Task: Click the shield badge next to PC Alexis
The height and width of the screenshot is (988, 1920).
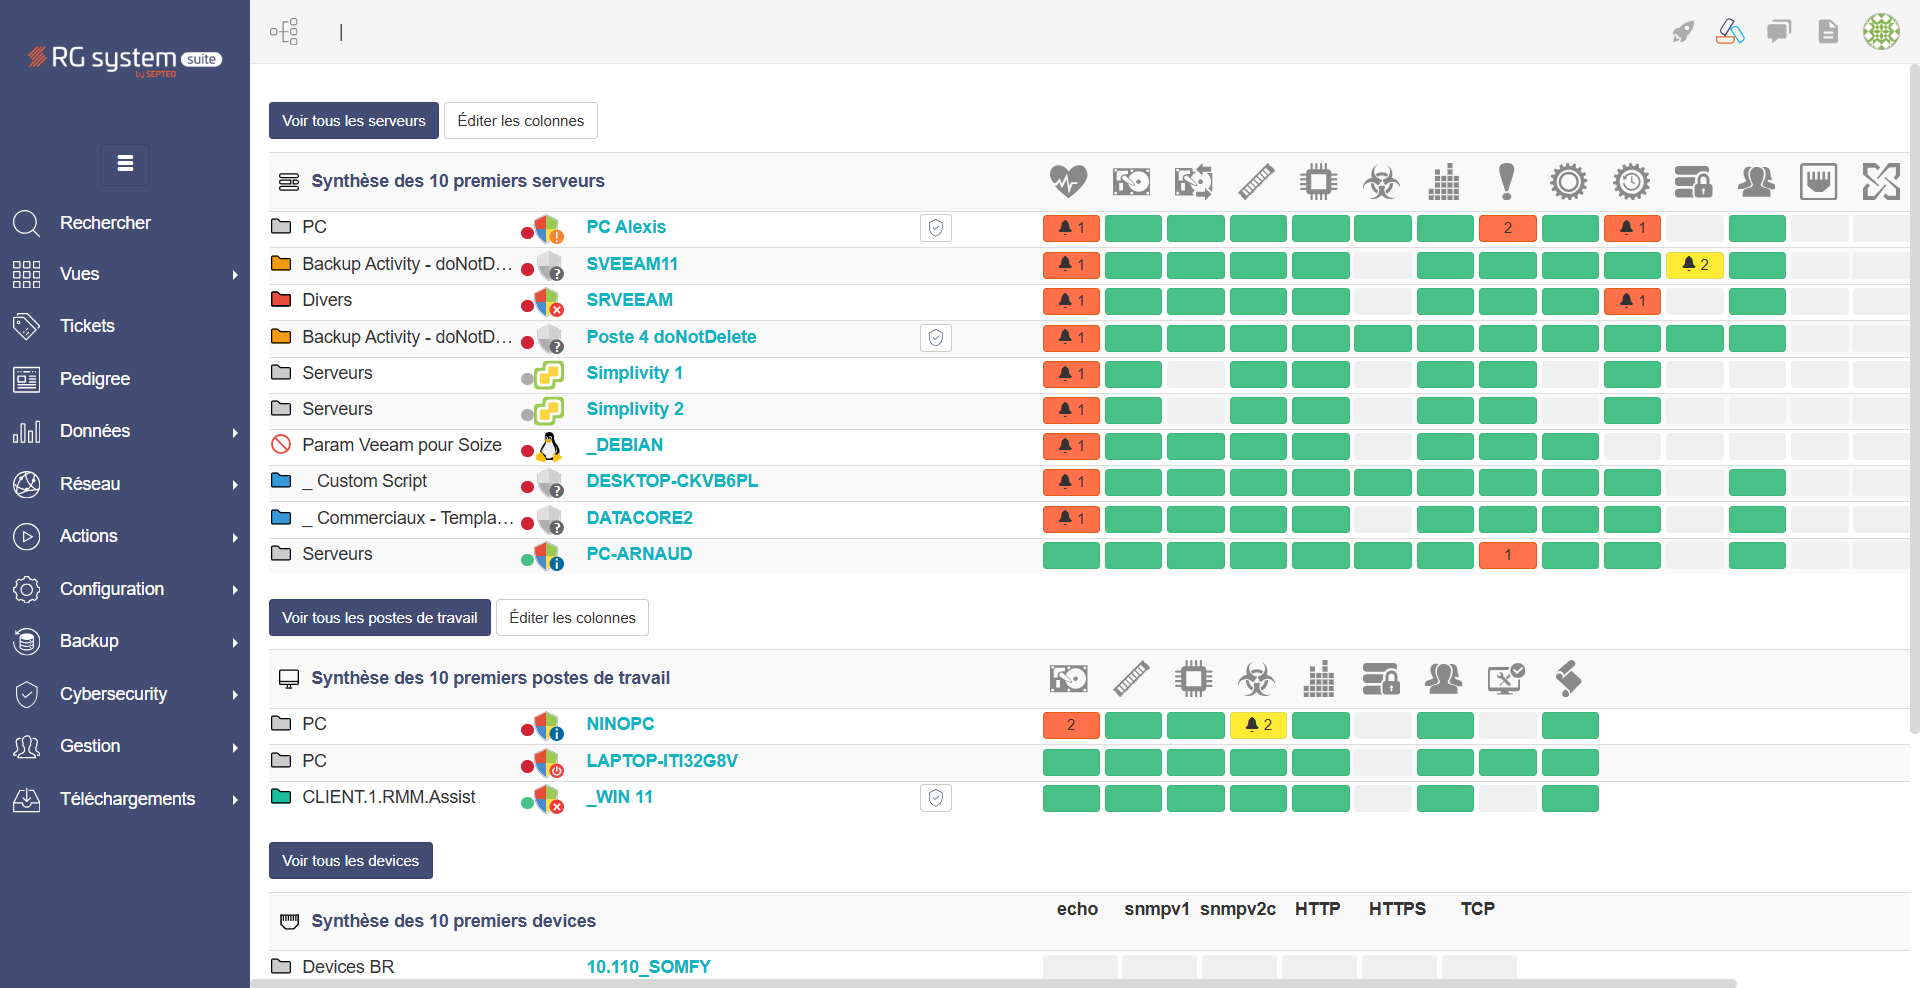Action: (936, 228)
